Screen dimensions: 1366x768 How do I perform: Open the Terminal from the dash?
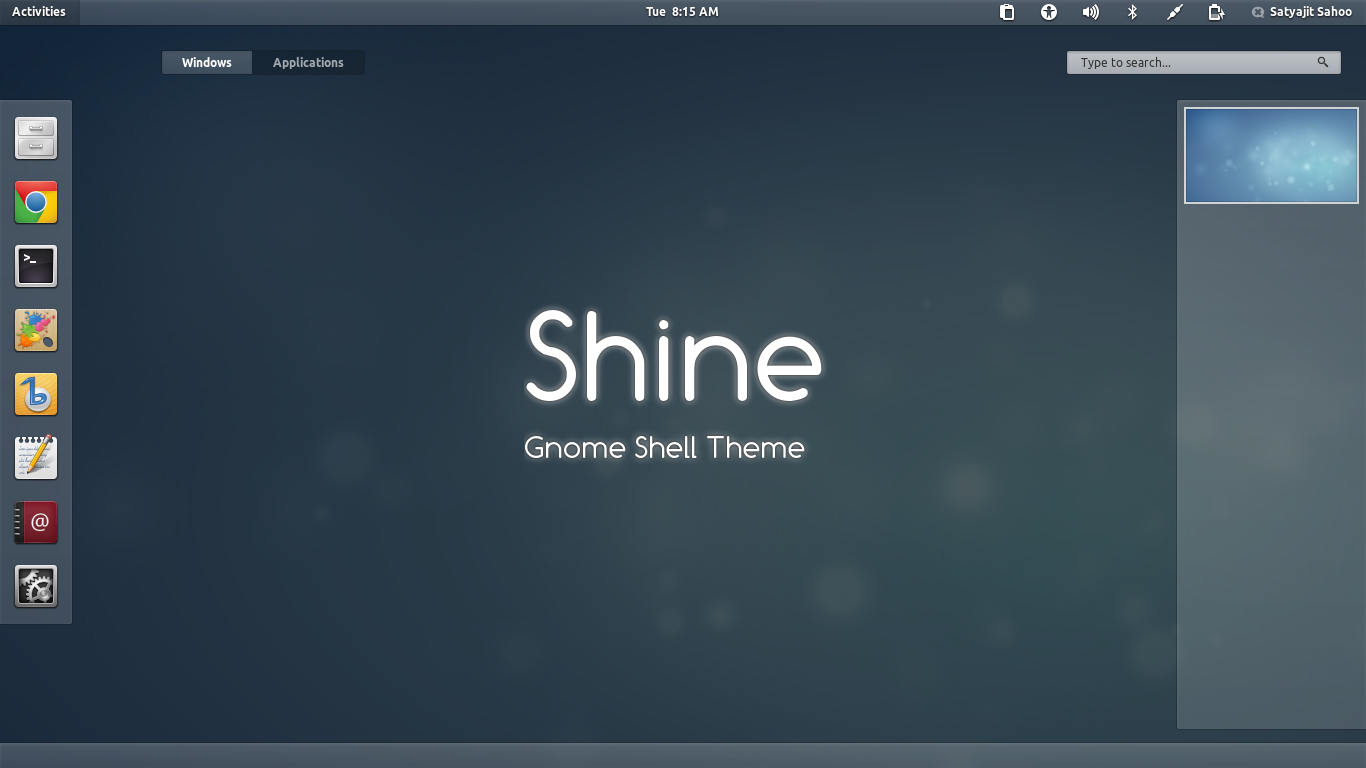(x=36, y=266)
